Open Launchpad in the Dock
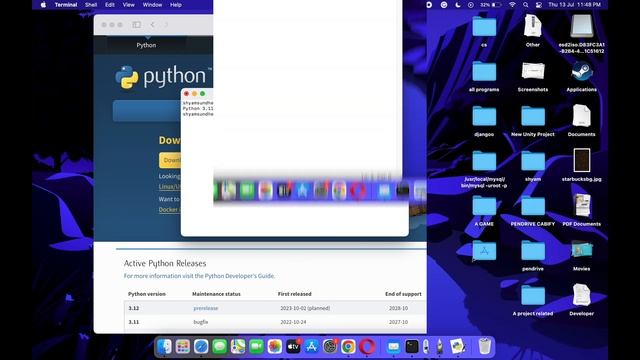This screenshot has height=360, width=640. [183, 347]
